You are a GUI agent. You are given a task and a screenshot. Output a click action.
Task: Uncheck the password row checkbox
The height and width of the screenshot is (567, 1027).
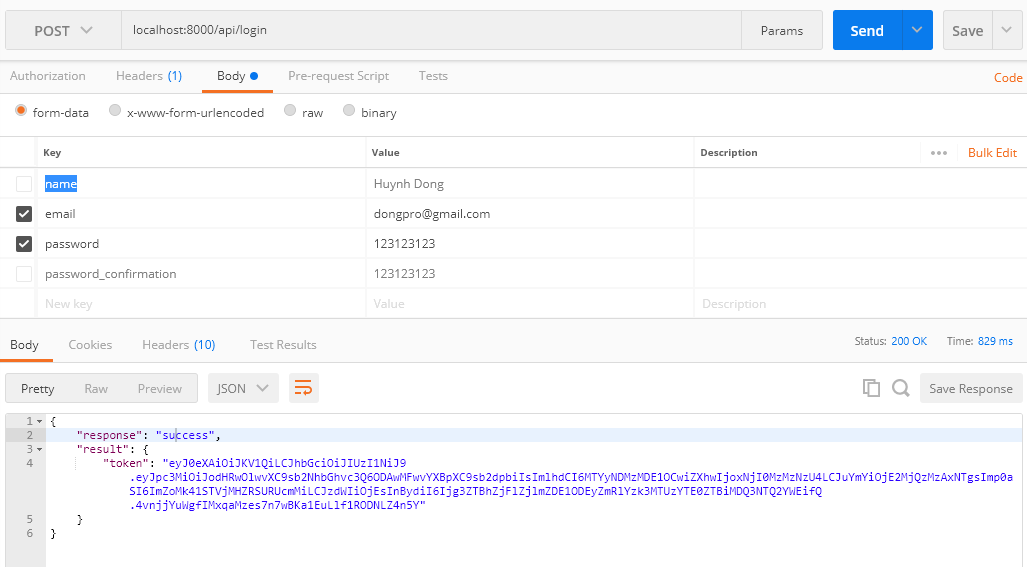(24, 244)
